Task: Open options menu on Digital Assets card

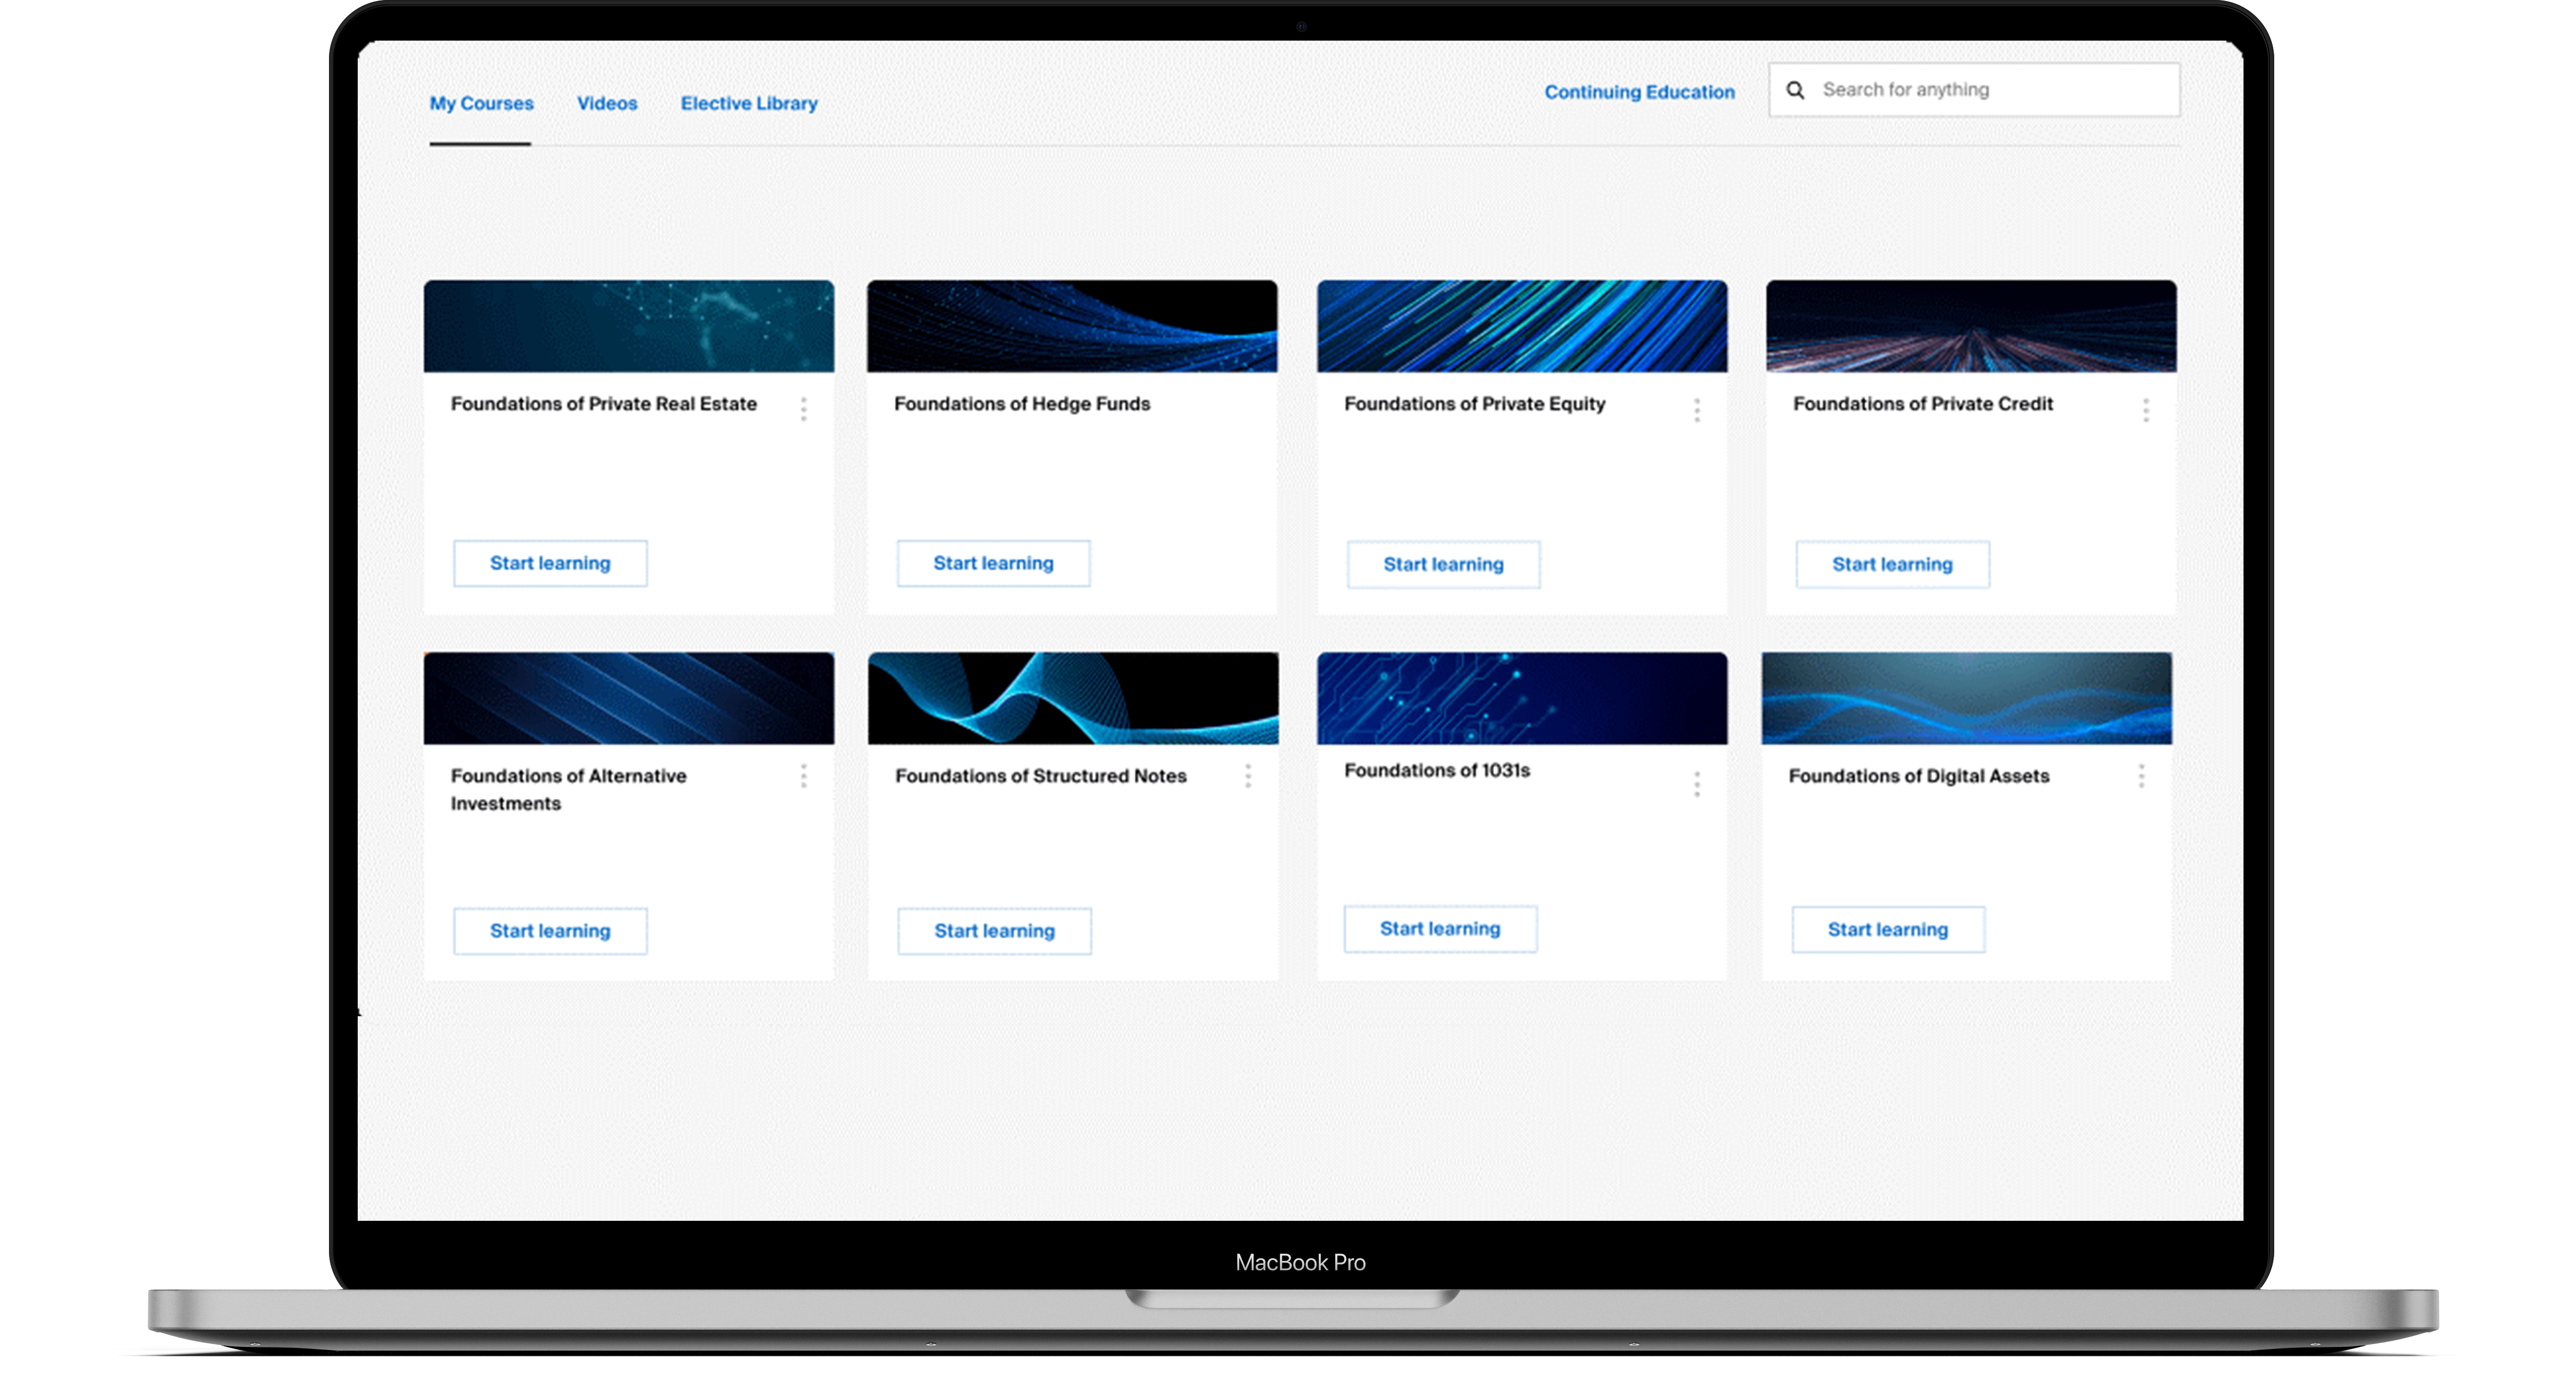Action: coord(2141,777)
